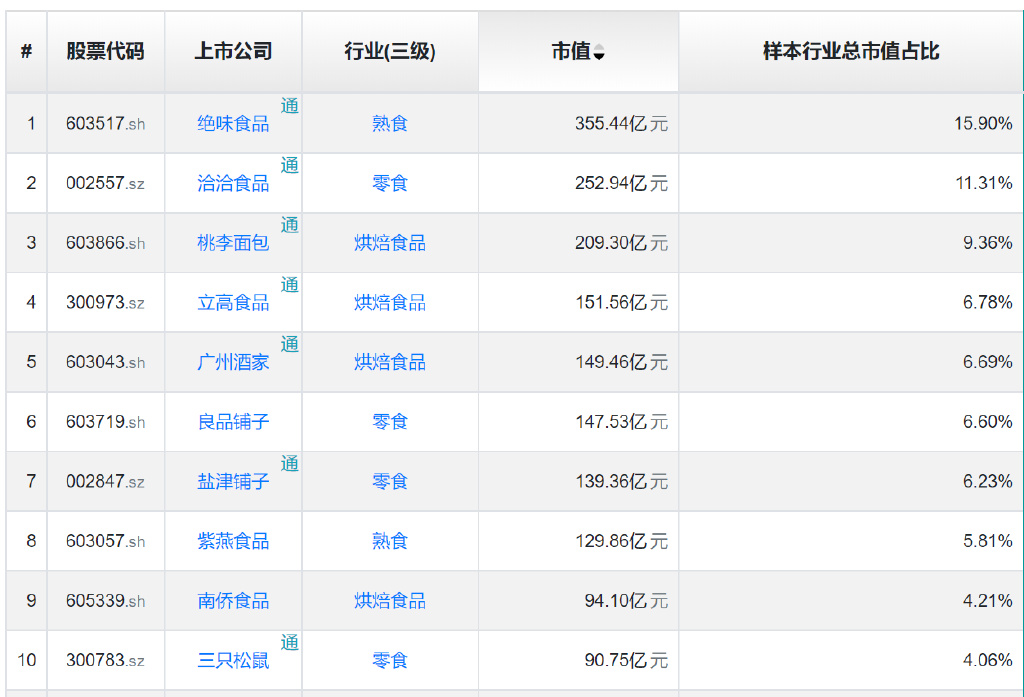Select stock code 002557.sz
1024x697 pixels.
point(105,183)
